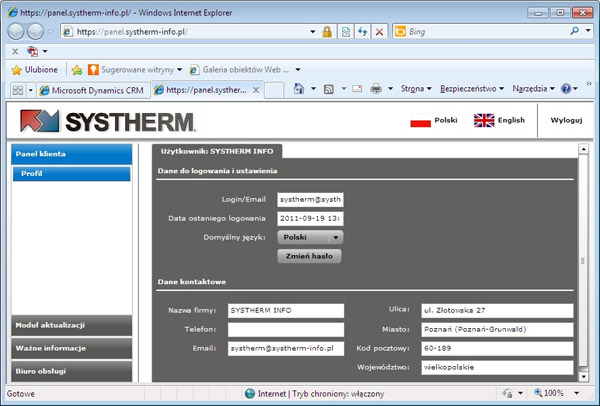Click the RSS feeds icon

pos(329,89)
